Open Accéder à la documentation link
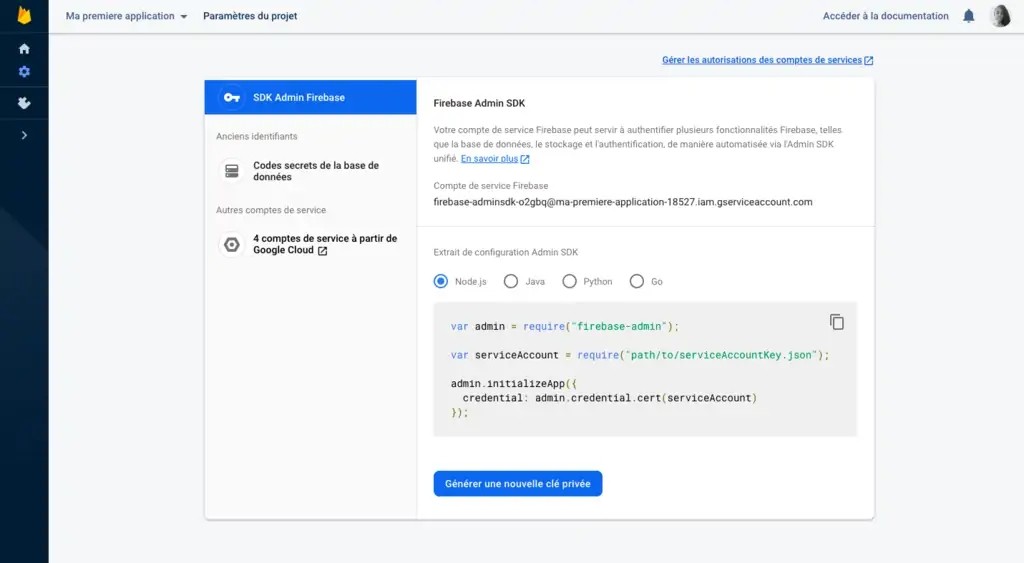The height and width of the screenshot is (563, 1024). (886, 16)
